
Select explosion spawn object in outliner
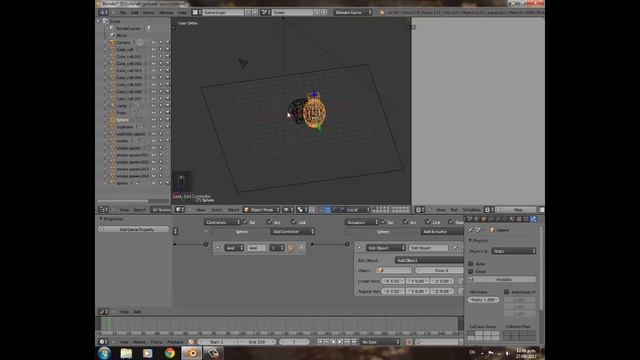pos(131,134)
